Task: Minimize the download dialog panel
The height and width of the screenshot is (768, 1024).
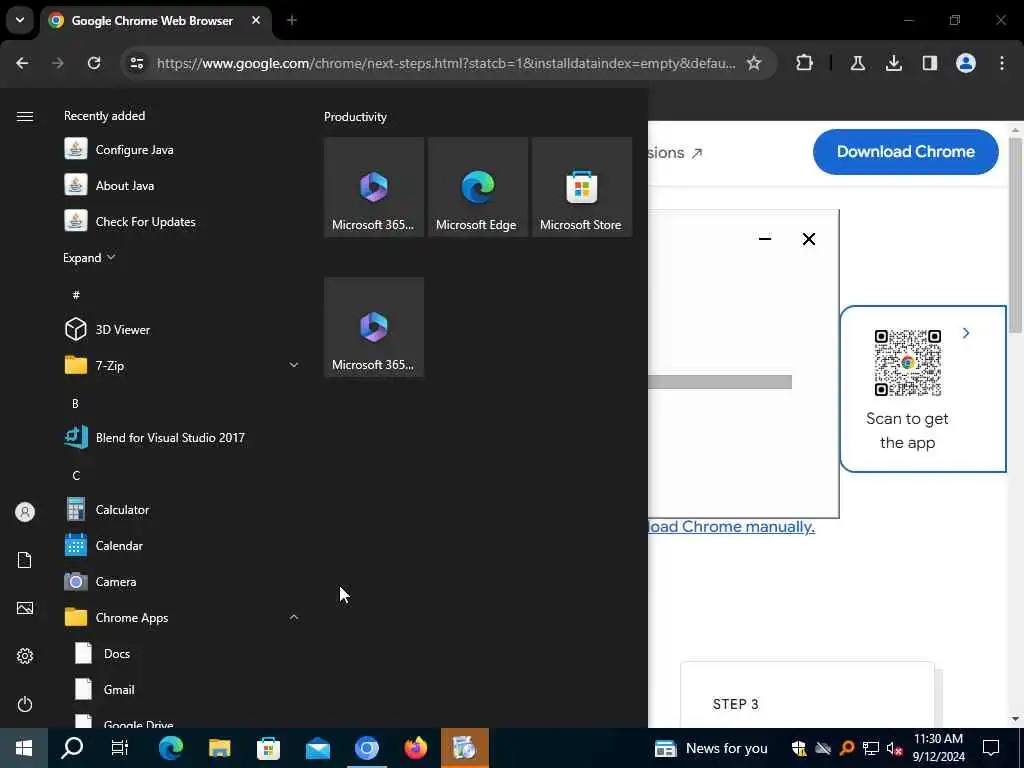Action: coord(765,239)
